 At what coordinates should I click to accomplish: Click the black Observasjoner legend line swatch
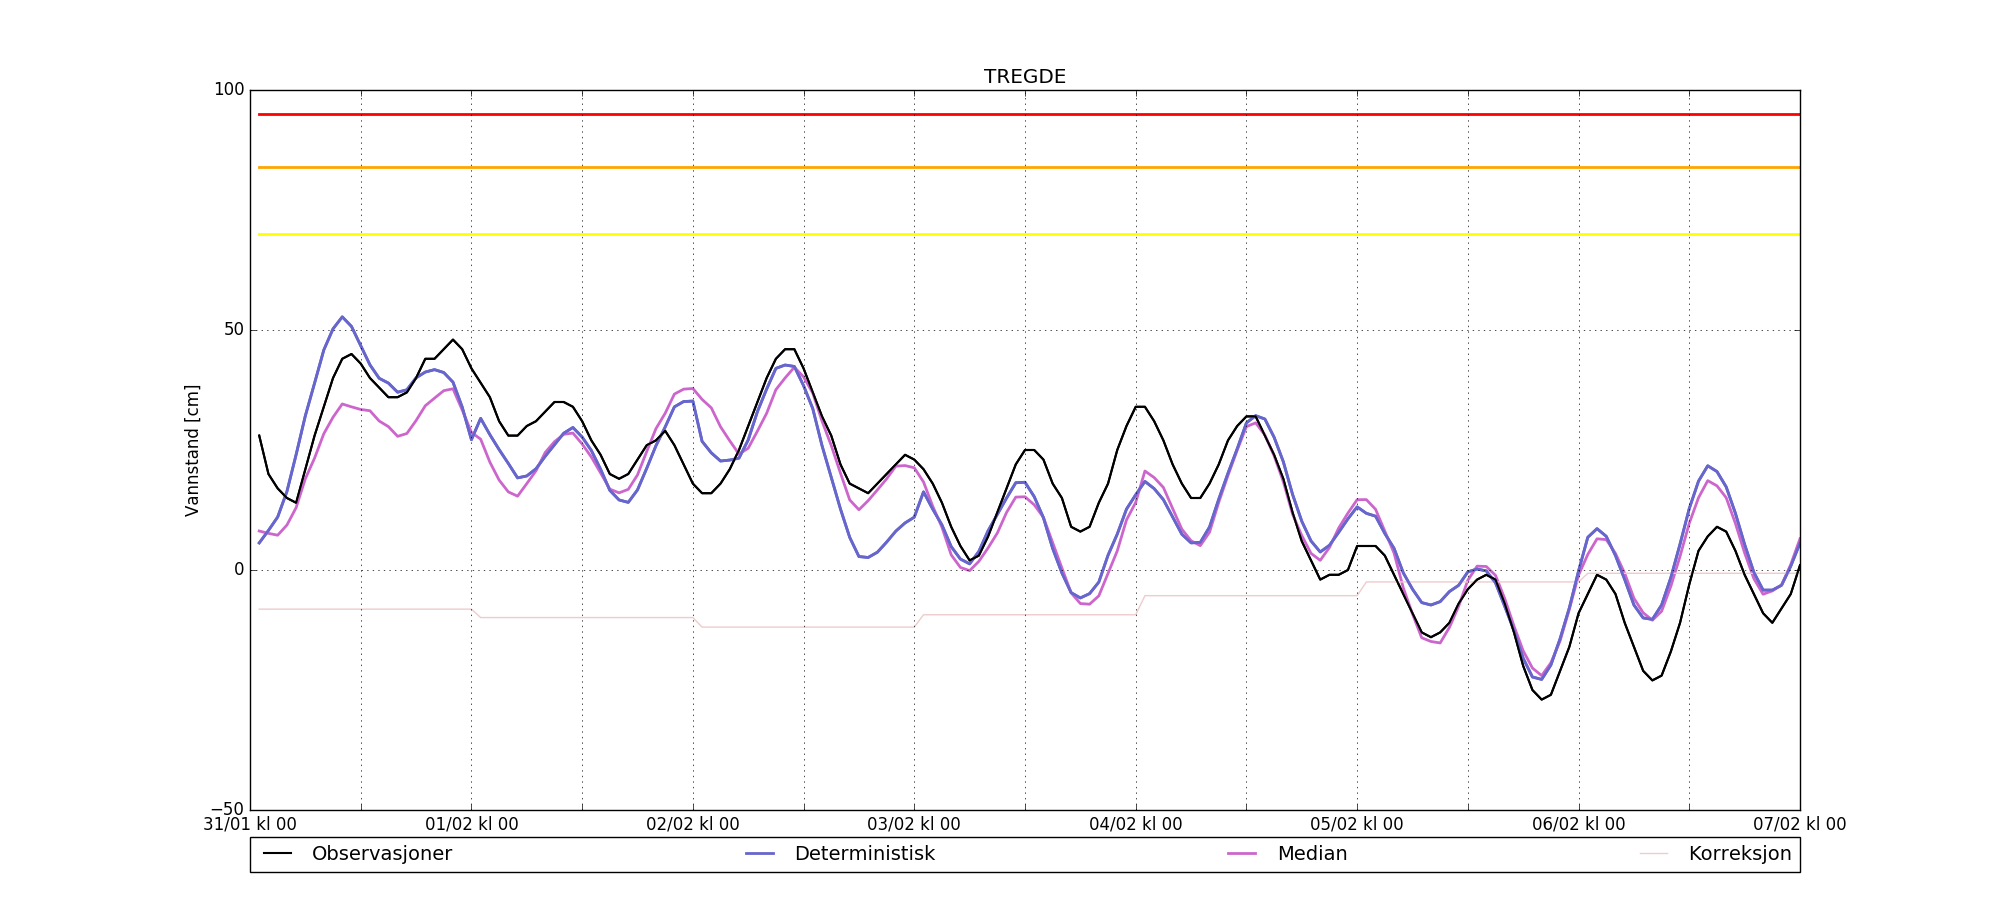click(x=277, y=854)
